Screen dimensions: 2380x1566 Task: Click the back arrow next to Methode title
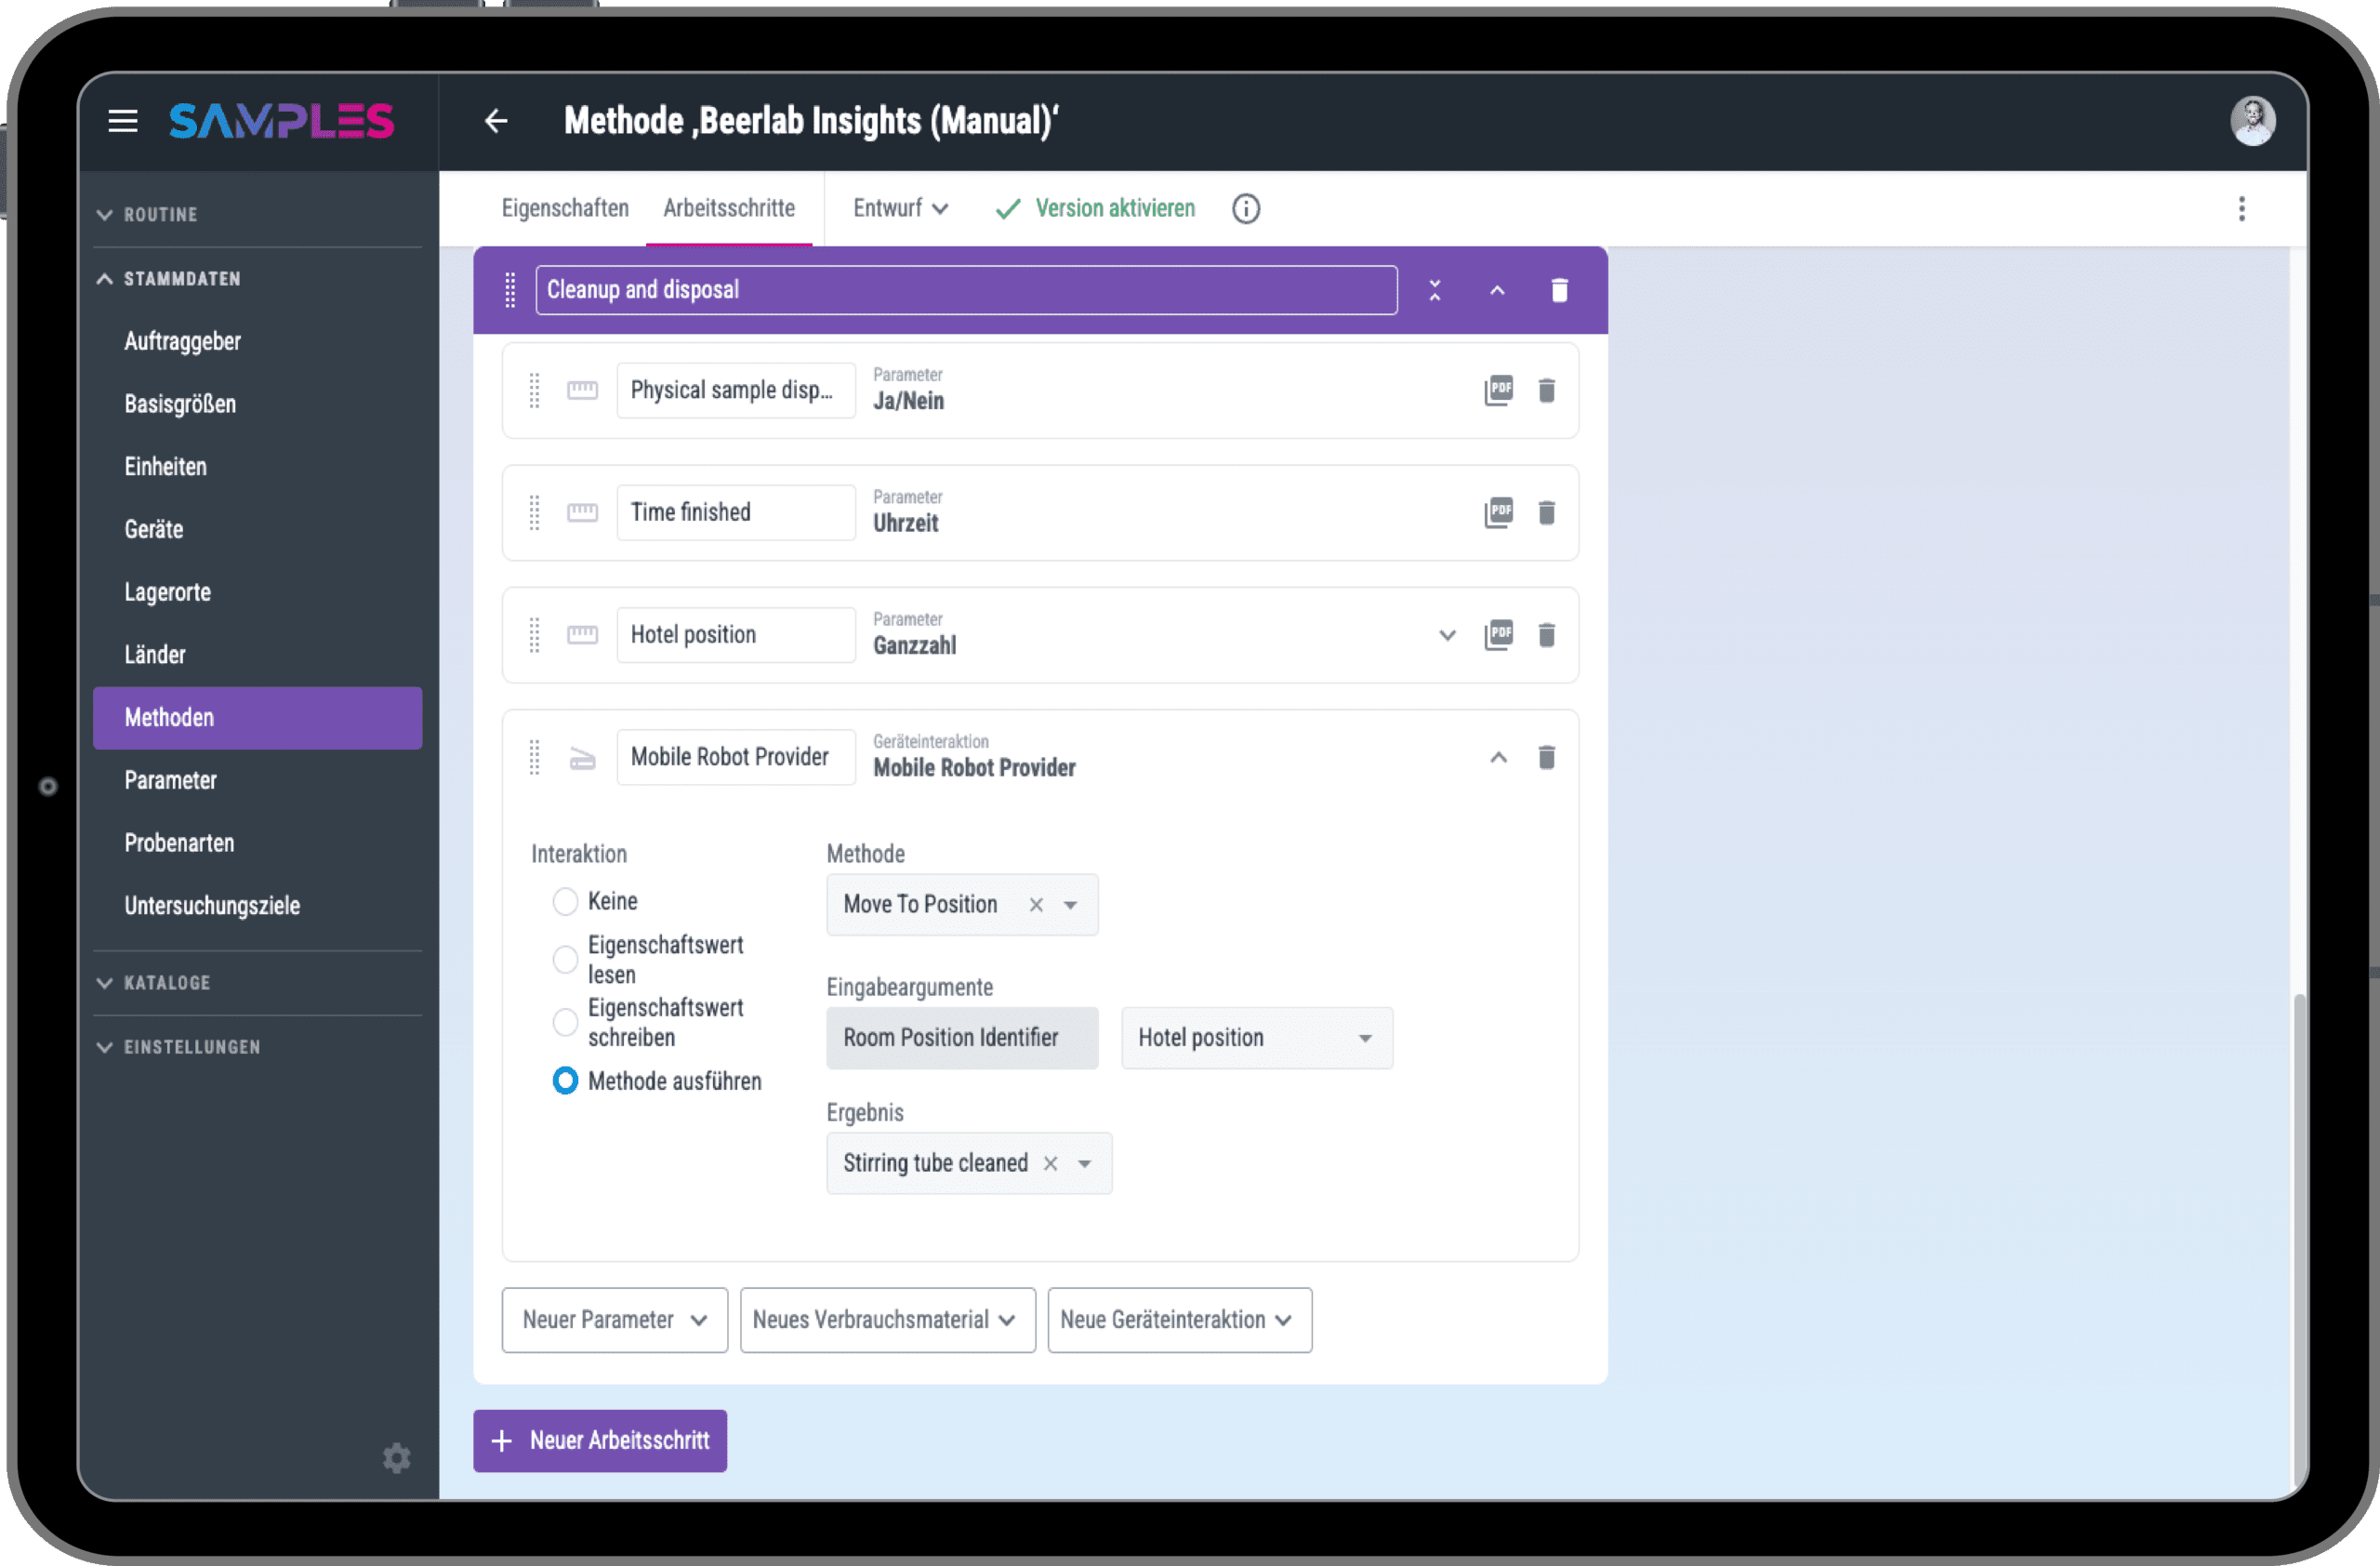click(496, 121)
